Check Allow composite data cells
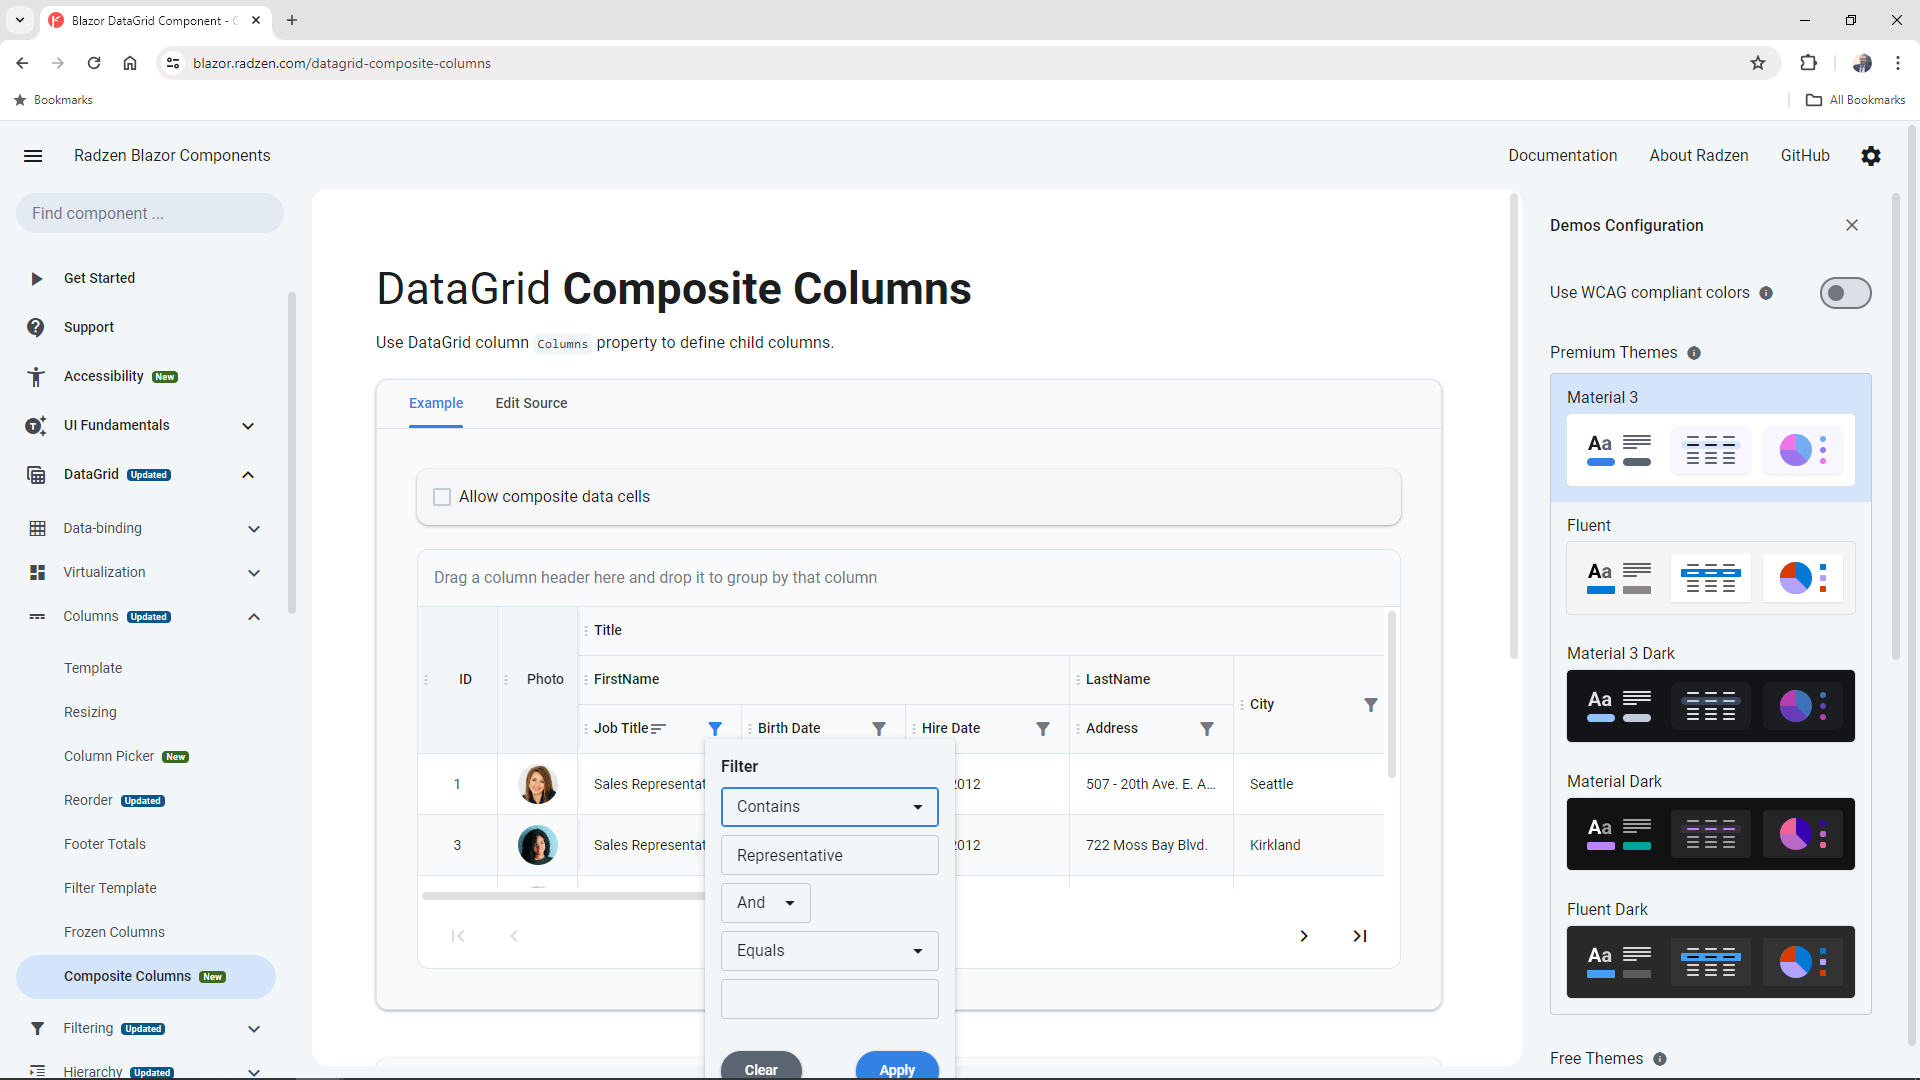 [442, 497]
